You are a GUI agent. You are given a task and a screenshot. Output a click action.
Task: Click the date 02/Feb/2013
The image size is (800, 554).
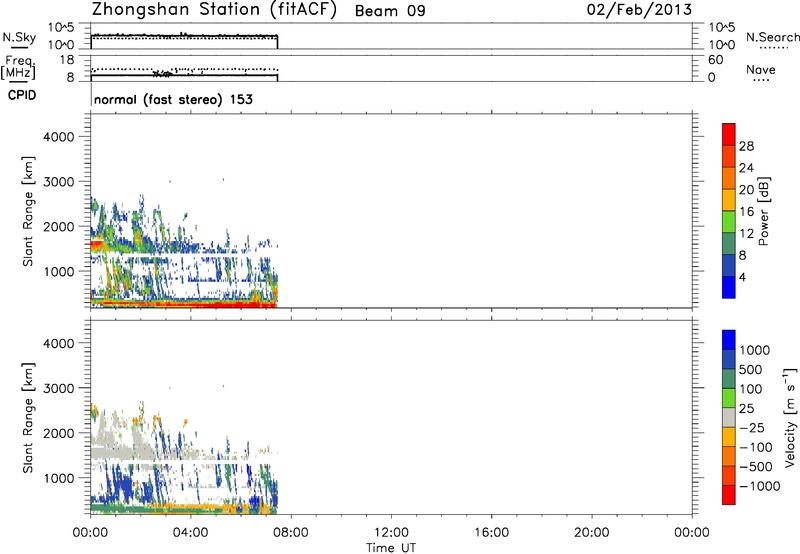click(x=639, y=10)
